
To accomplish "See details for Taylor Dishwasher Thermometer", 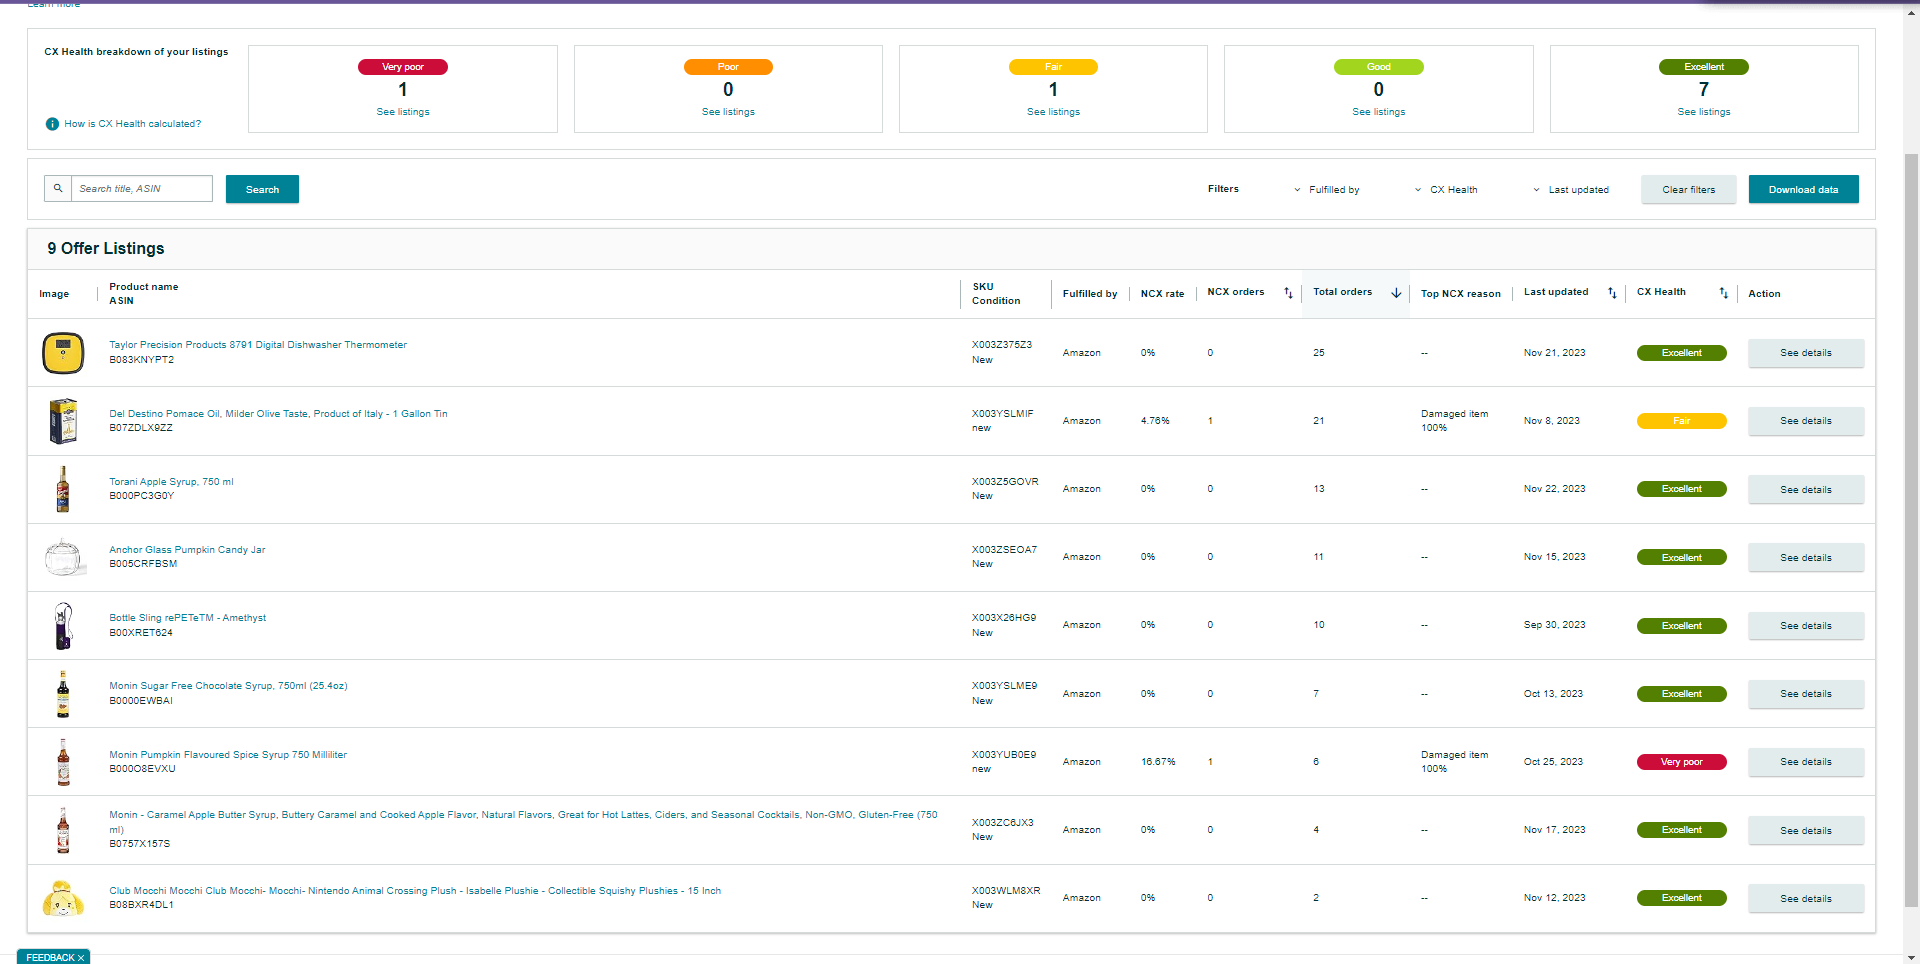I will [x=1805, y=353].
